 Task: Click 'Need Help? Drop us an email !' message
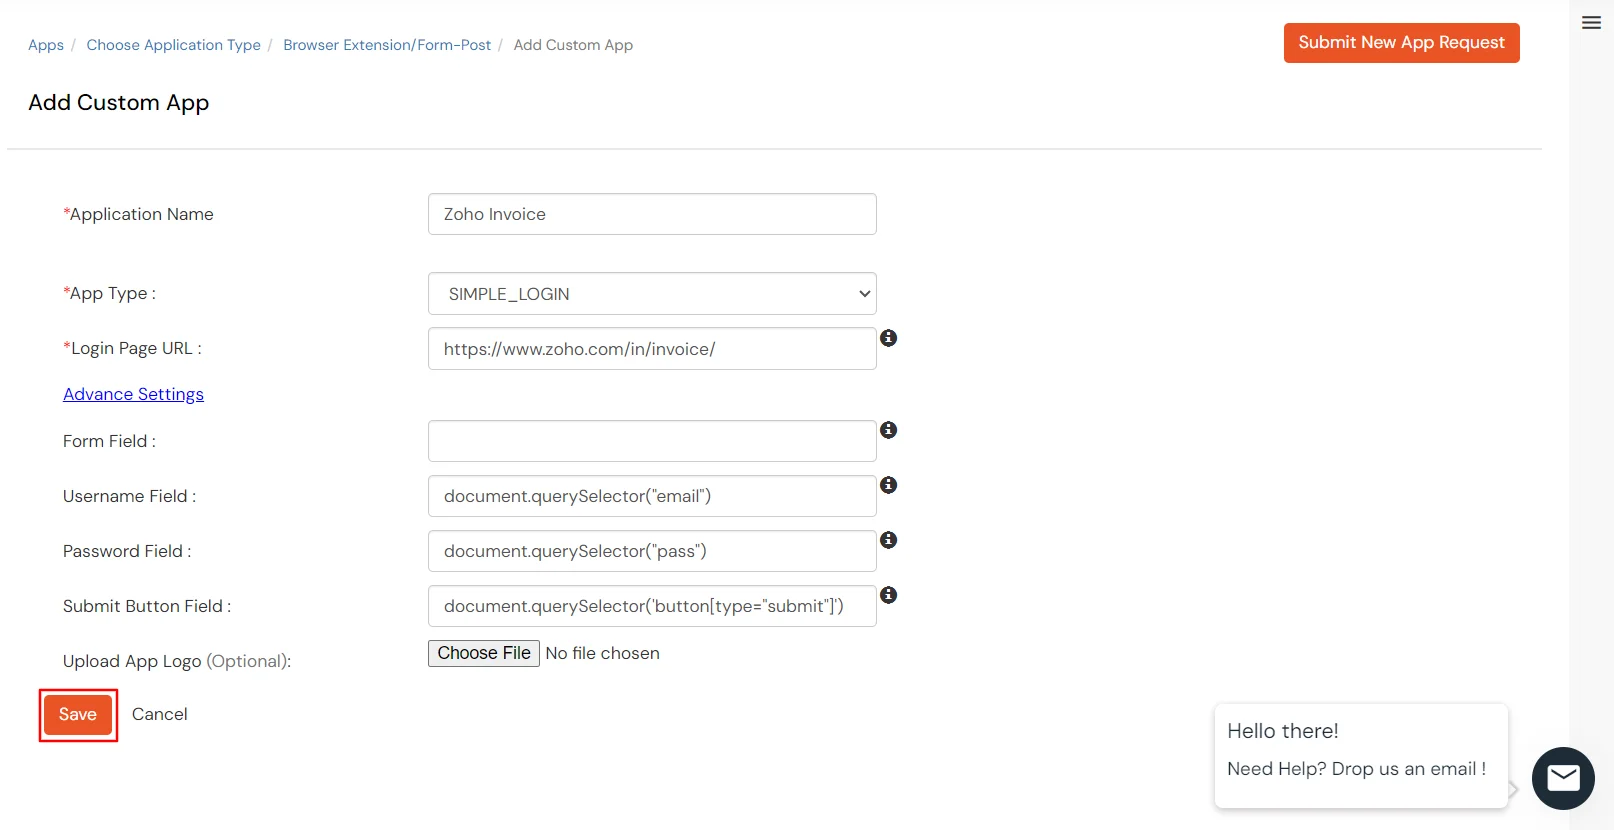click(1356, 769)
